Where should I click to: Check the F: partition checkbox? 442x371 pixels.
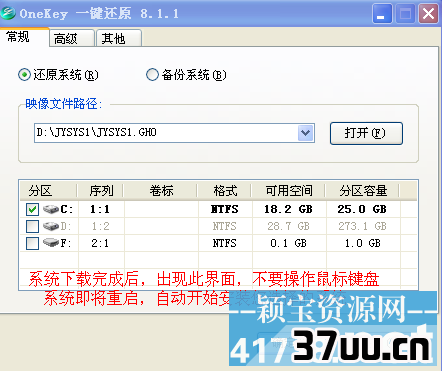click(32, 243)
